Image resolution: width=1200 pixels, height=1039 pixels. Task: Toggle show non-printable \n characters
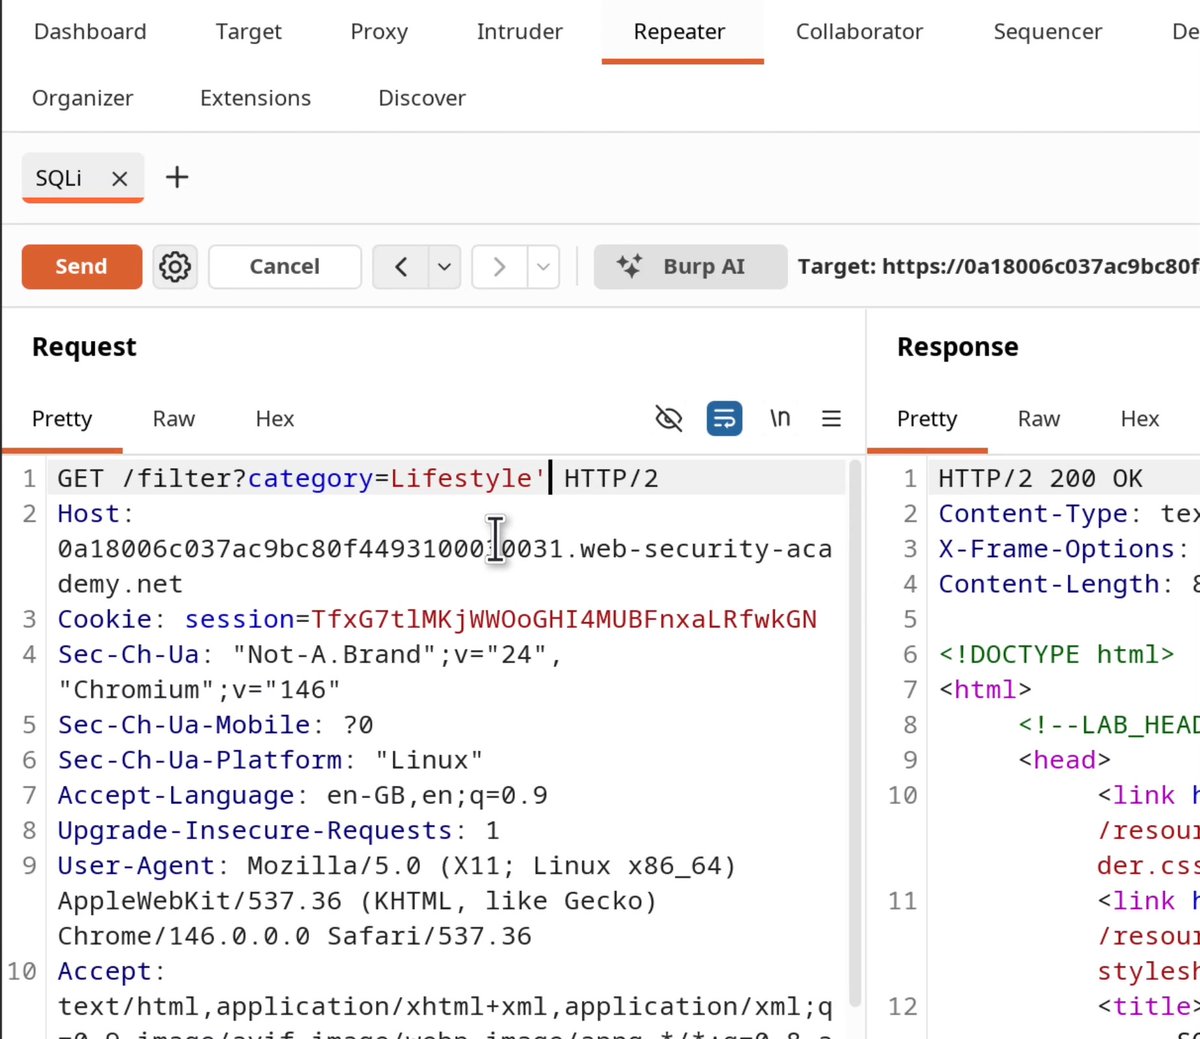pyautogui.click(x=780, y=418)
